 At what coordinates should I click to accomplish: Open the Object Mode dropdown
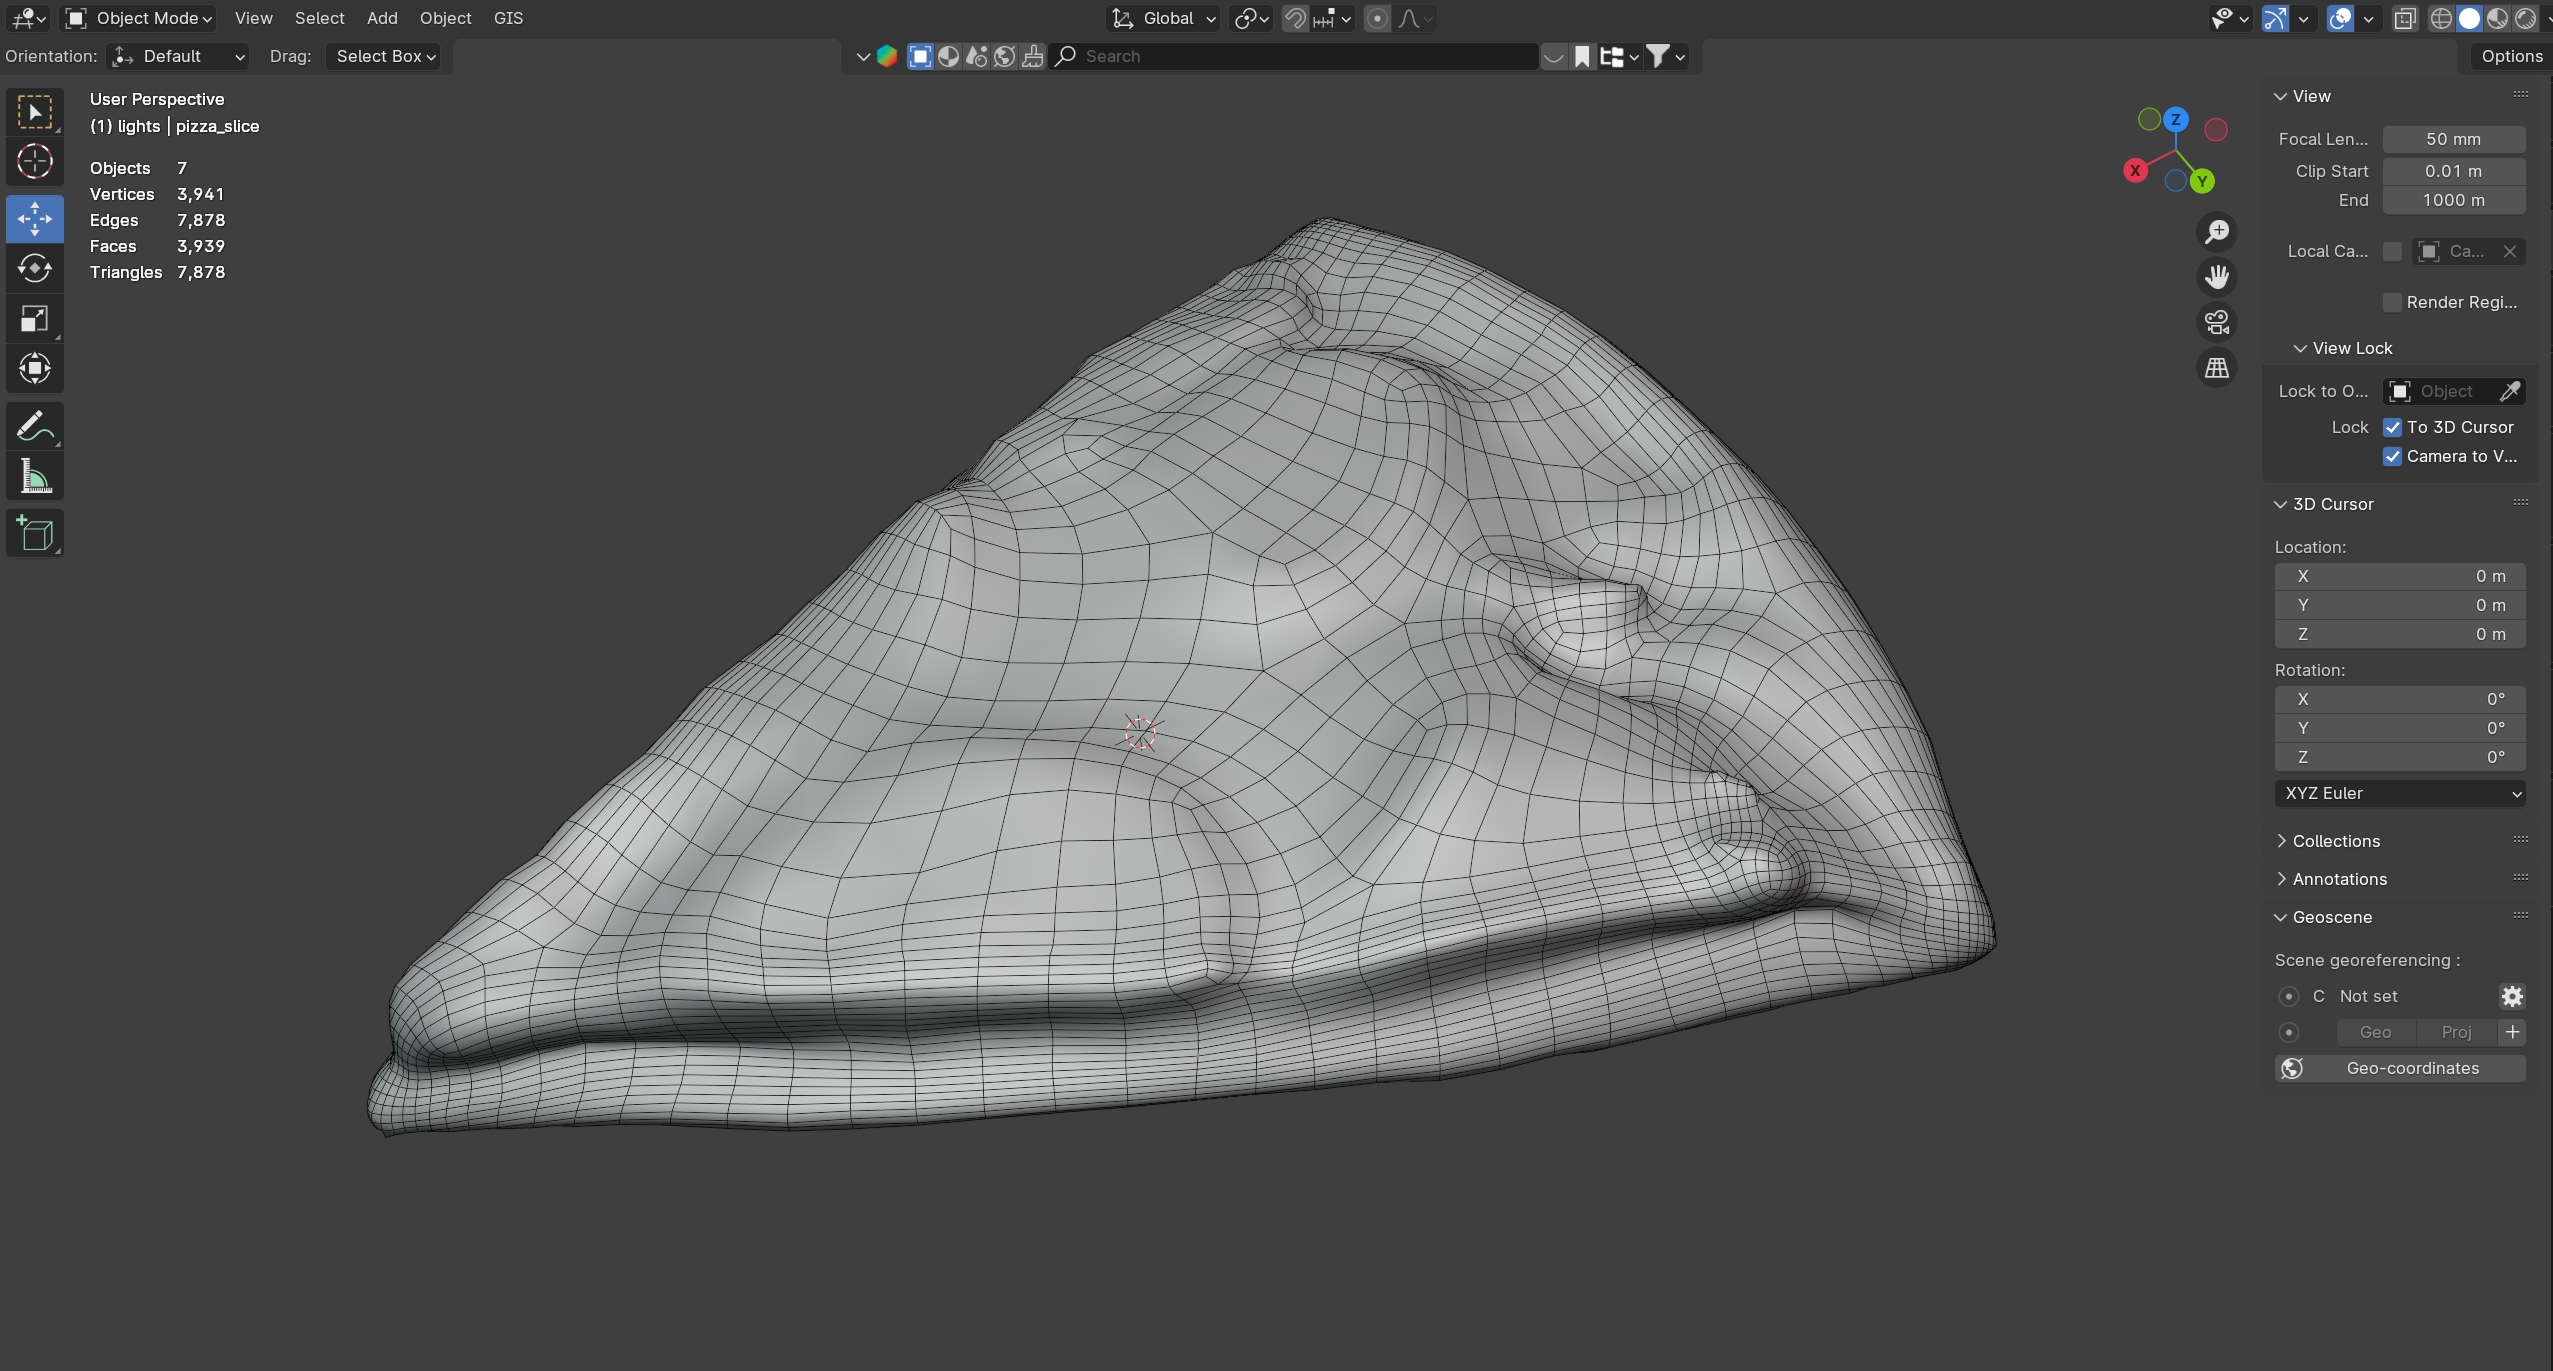tap(140, 18)
